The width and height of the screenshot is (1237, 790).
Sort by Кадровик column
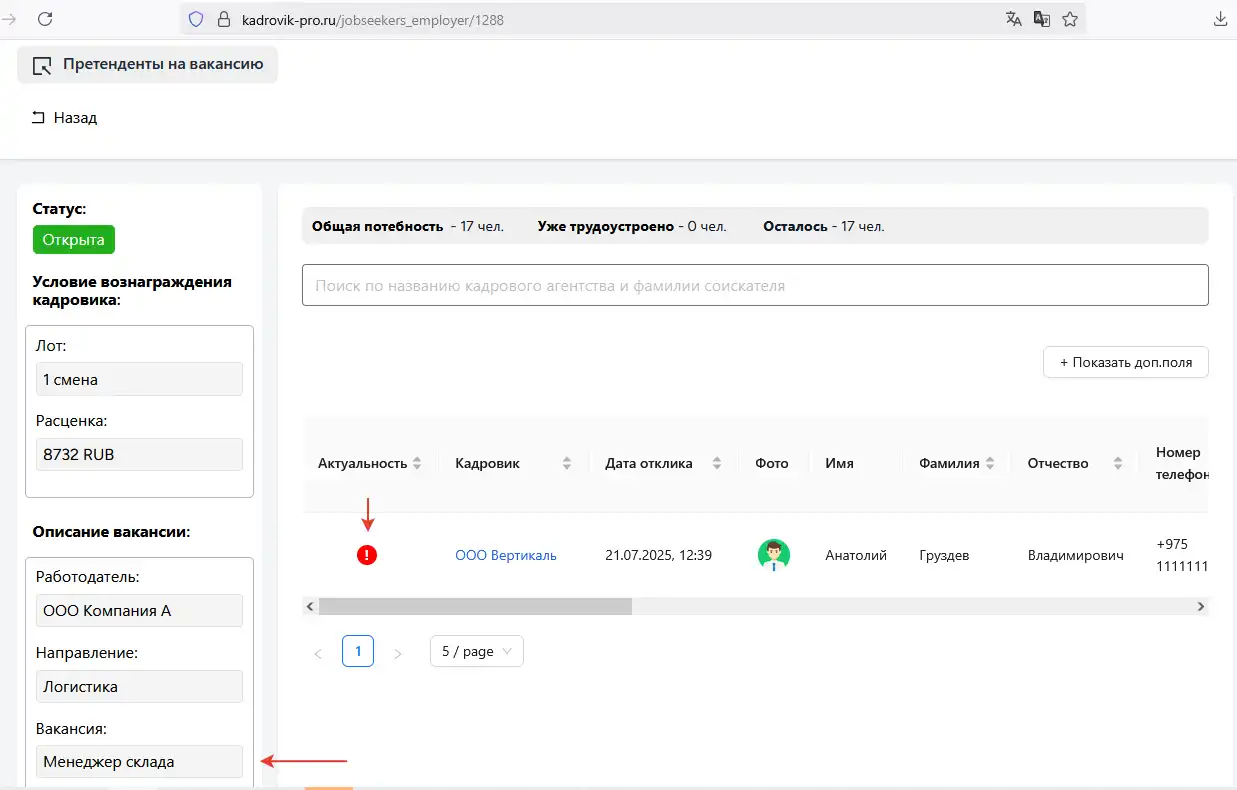pos(567,463)
